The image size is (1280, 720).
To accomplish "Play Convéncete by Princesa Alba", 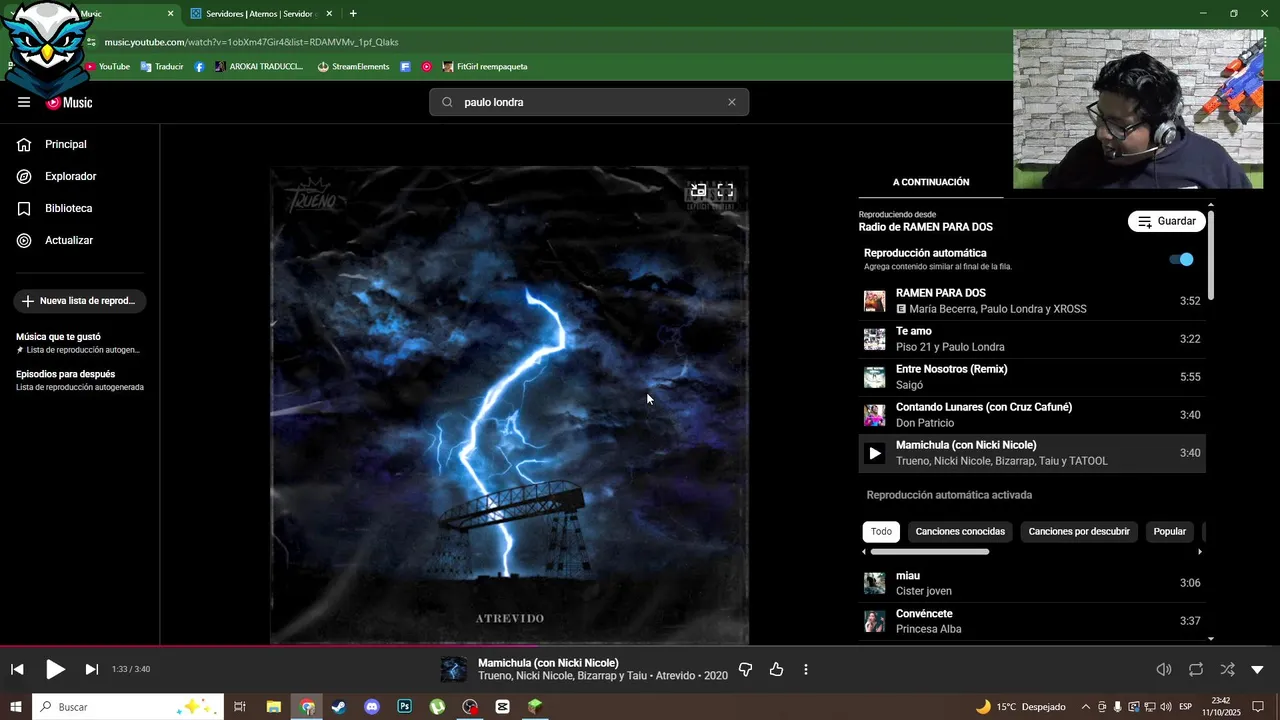I will [1032, 621].
